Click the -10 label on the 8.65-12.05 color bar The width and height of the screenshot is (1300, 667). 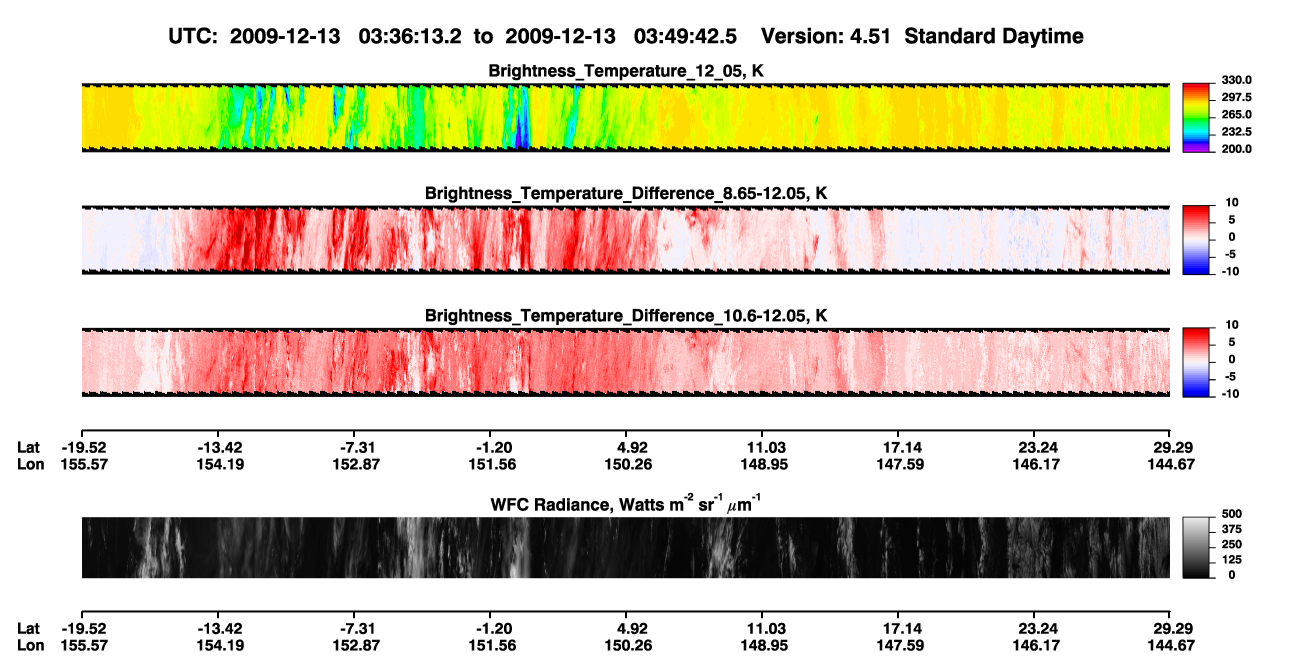(x=1230, y=271)
